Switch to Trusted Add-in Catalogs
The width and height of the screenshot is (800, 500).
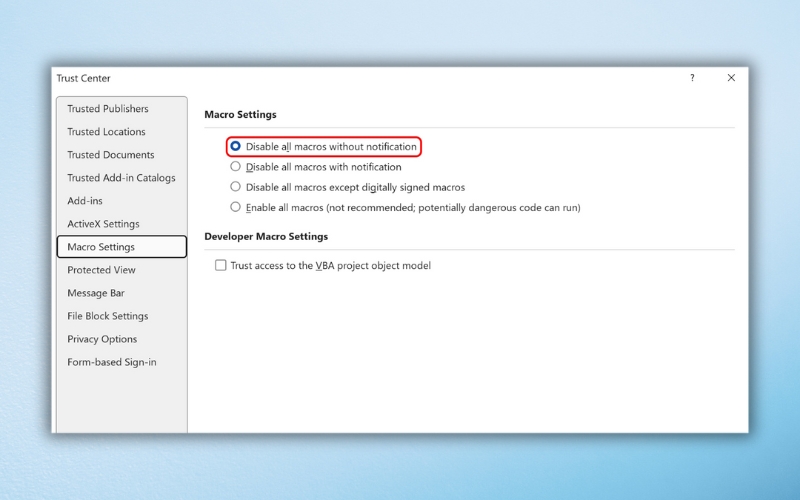(x=121, y=178)
